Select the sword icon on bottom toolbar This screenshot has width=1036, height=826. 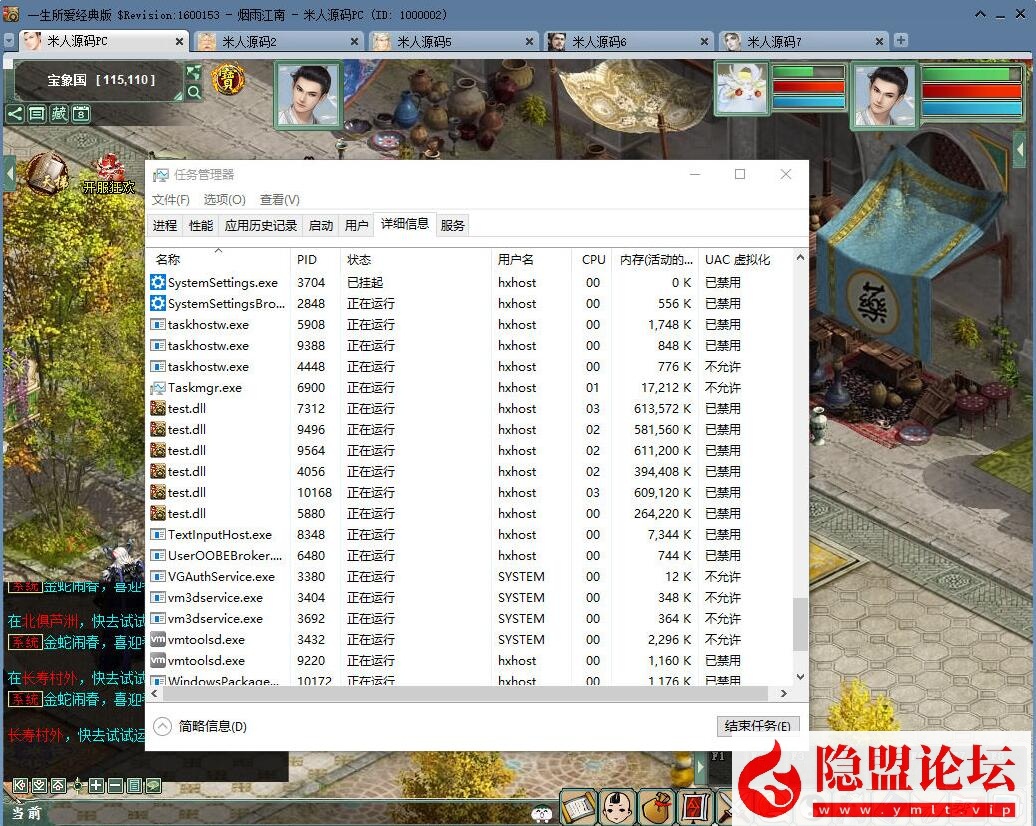pyautogui.click(x=725, y=808)
